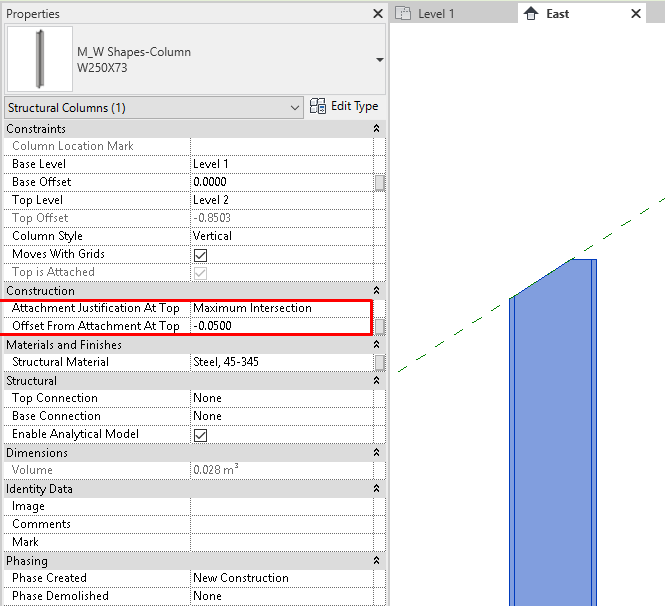Click the W250X73 column type thumbnail
The width and height of the screenshot is (665, 606).
point(40,59)
